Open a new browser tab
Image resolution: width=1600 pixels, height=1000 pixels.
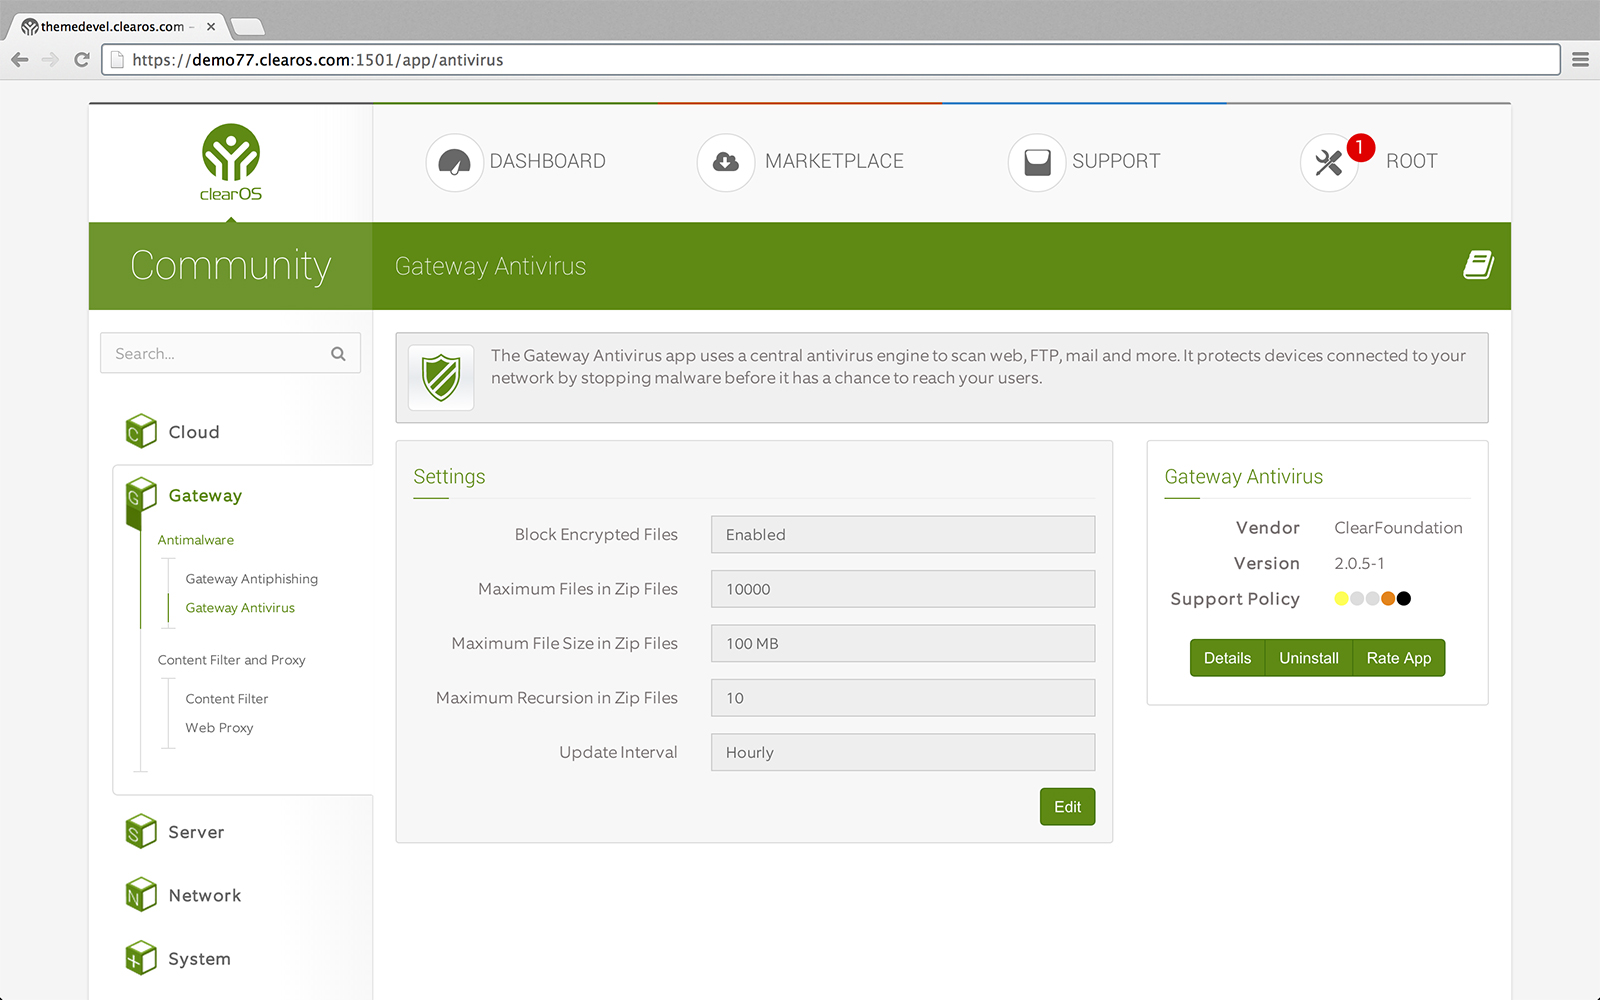pyautogui.click(x=247, y=27)
